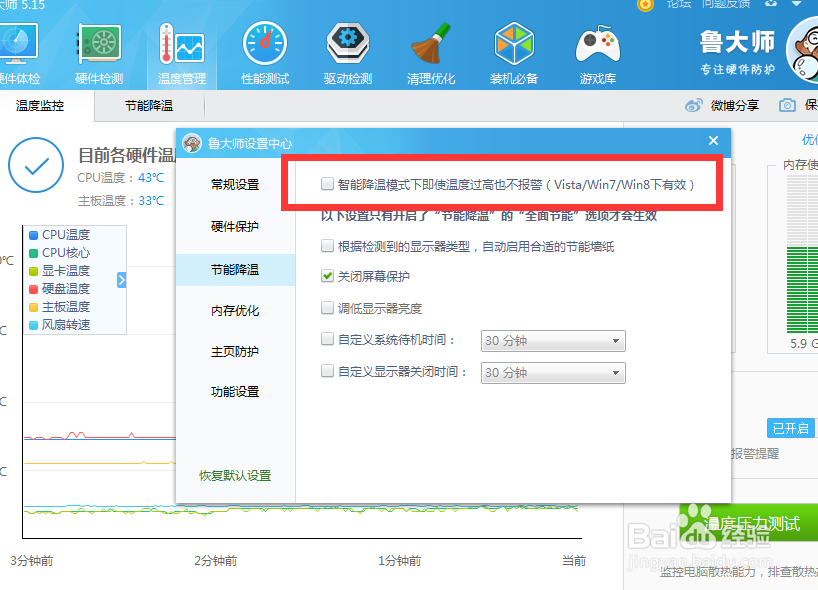Click the 微博分享 text link
Image resolution: width=818 pixels, height=590 pixels.
point(735,106)
